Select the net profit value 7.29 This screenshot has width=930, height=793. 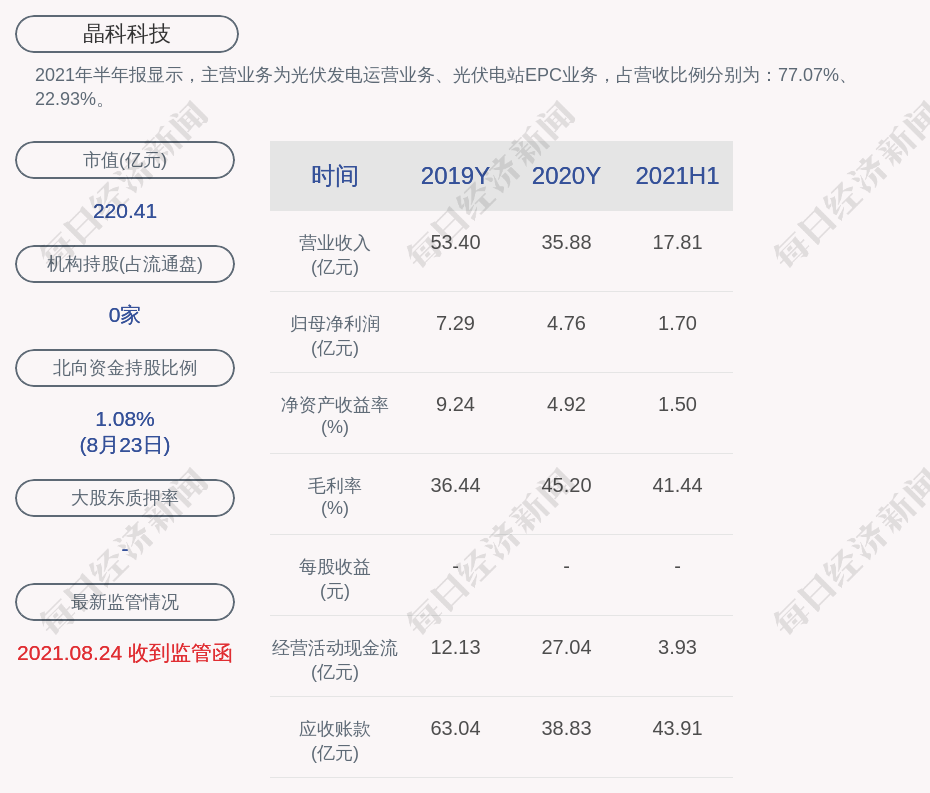click(x=456, y=323)
